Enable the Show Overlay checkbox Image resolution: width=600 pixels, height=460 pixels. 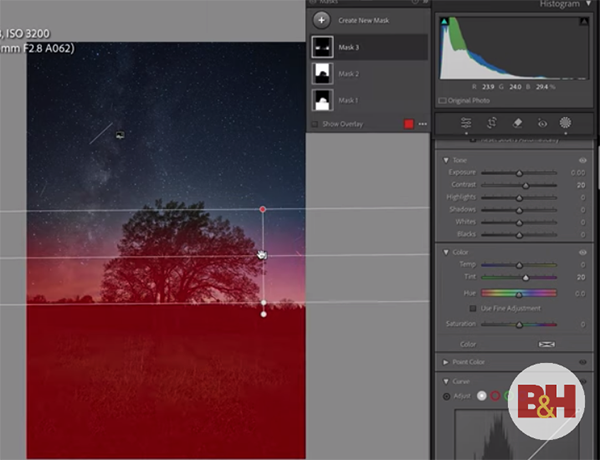click(x=315, y=124)
